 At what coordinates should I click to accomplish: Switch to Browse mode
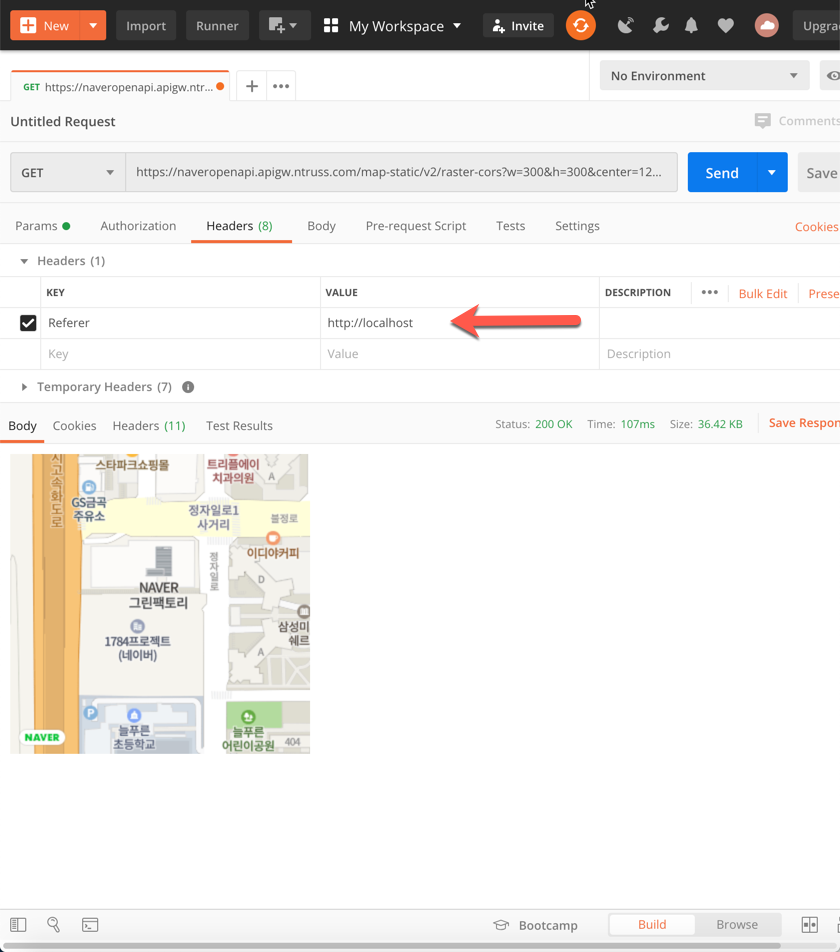[x=737, y=925]
